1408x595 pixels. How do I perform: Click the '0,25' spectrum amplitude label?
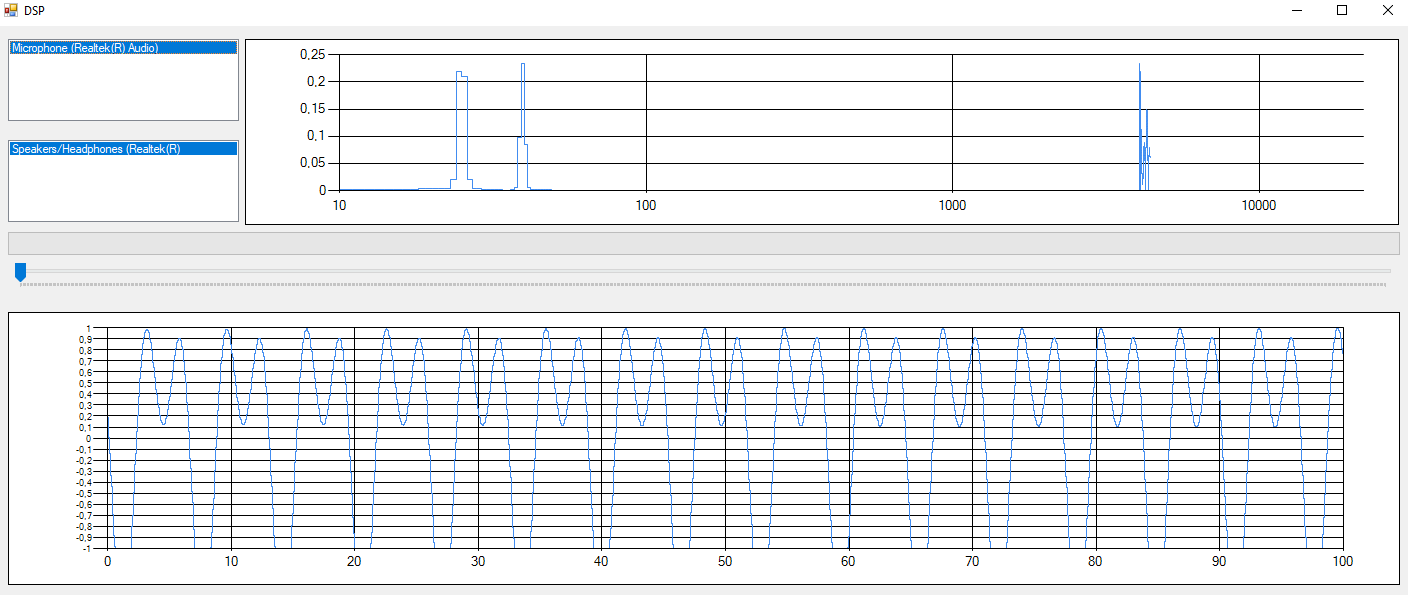(x=313, y=54)
